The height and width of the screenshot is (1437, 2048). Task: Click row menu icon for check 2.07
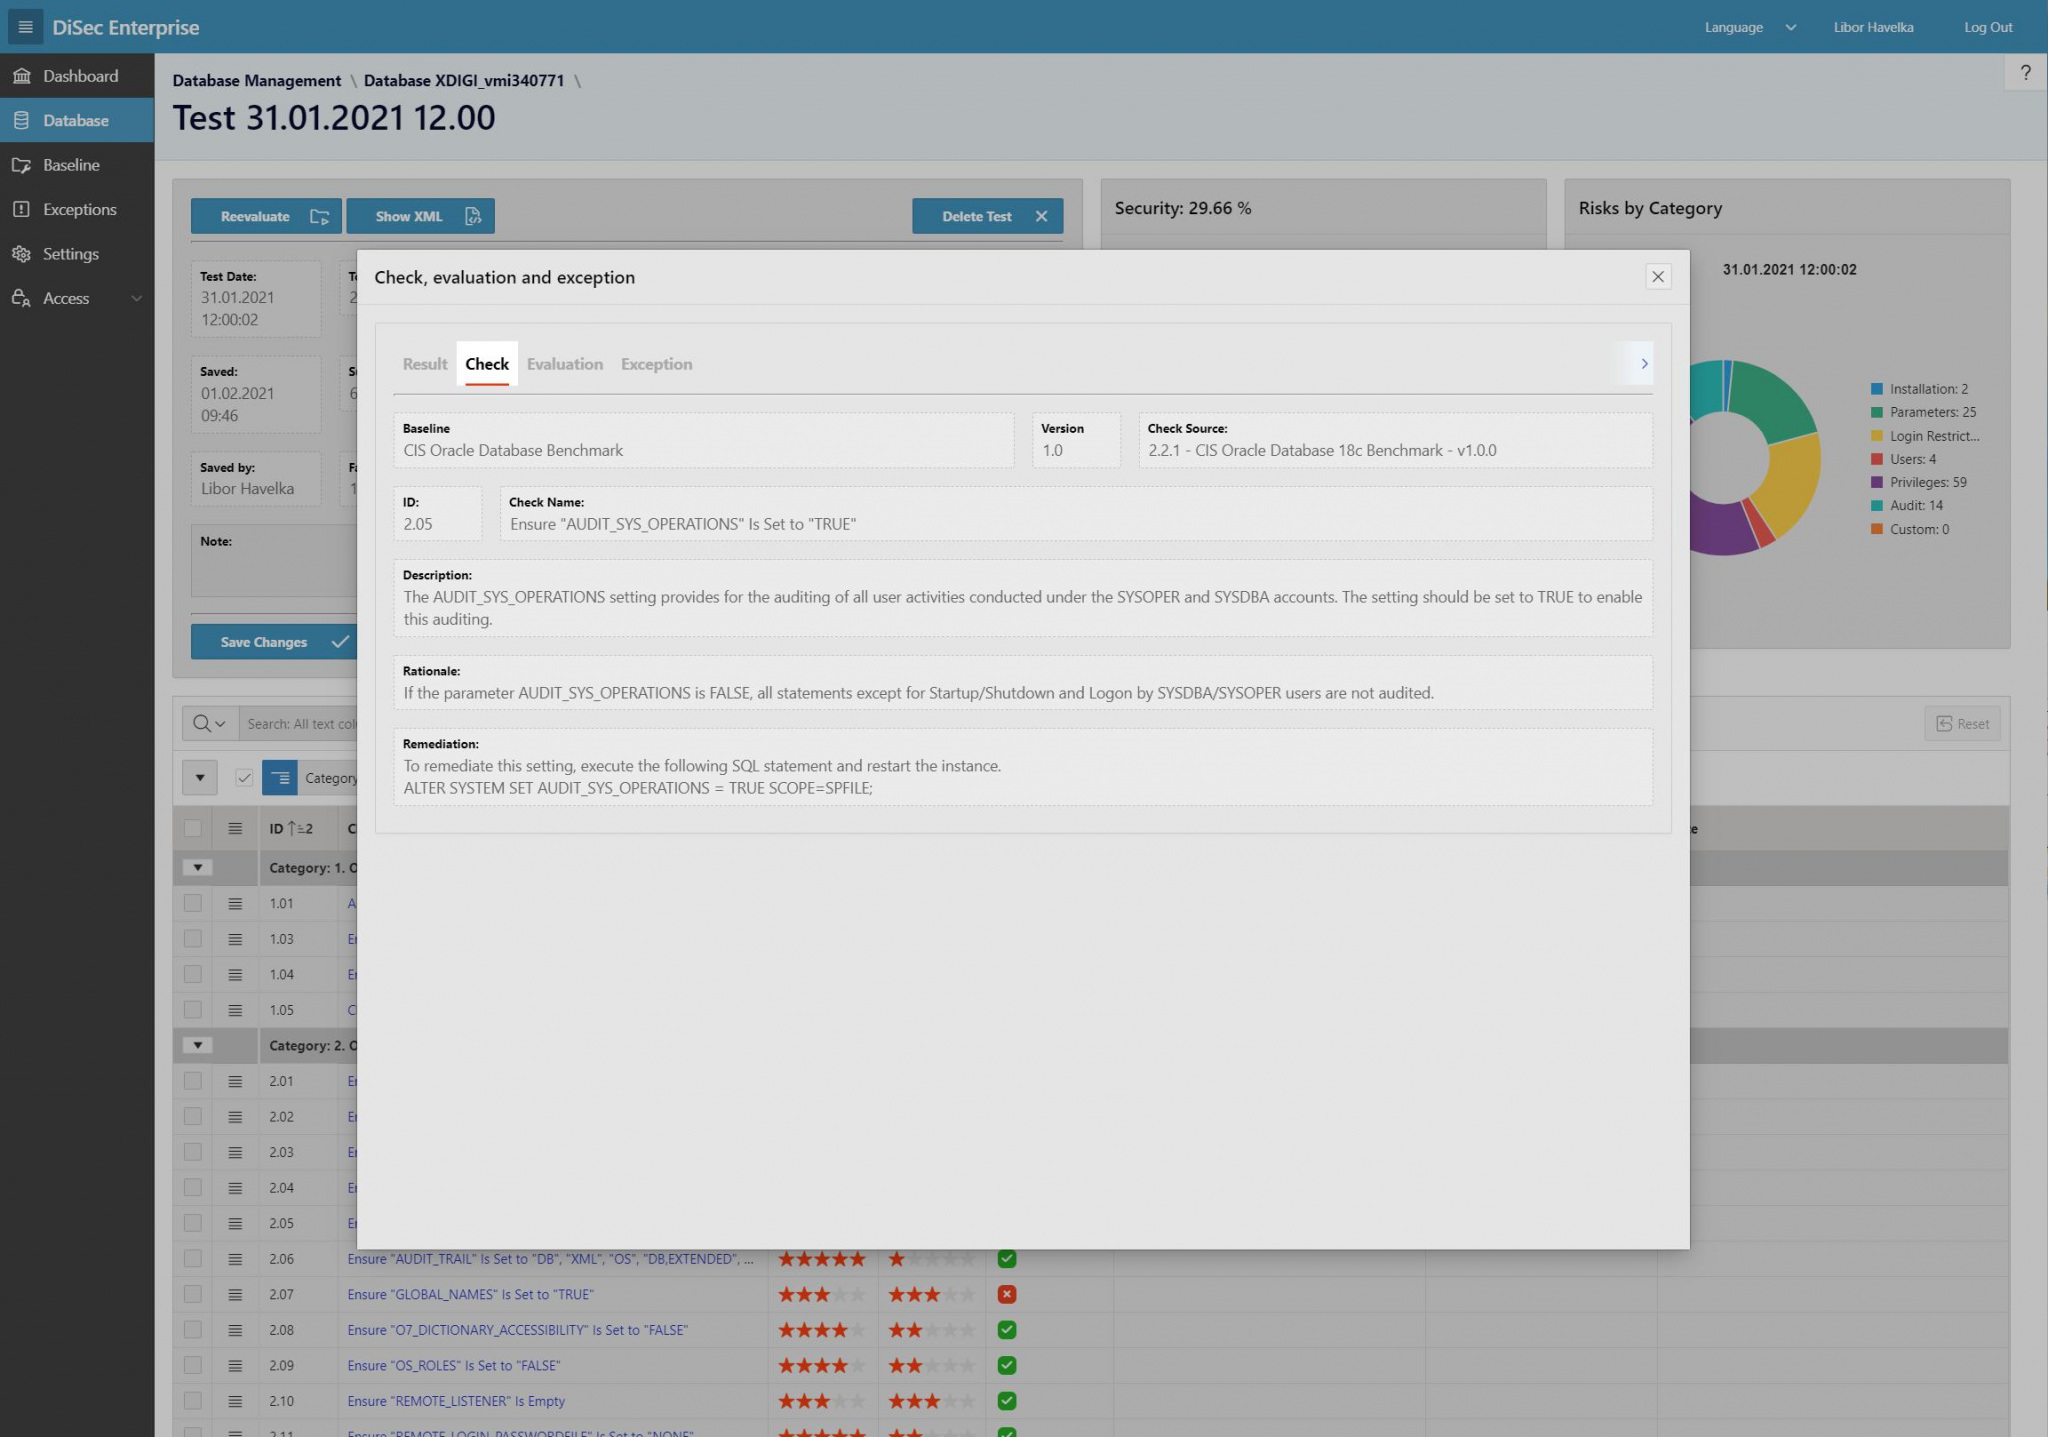[x=235, y=1294]
